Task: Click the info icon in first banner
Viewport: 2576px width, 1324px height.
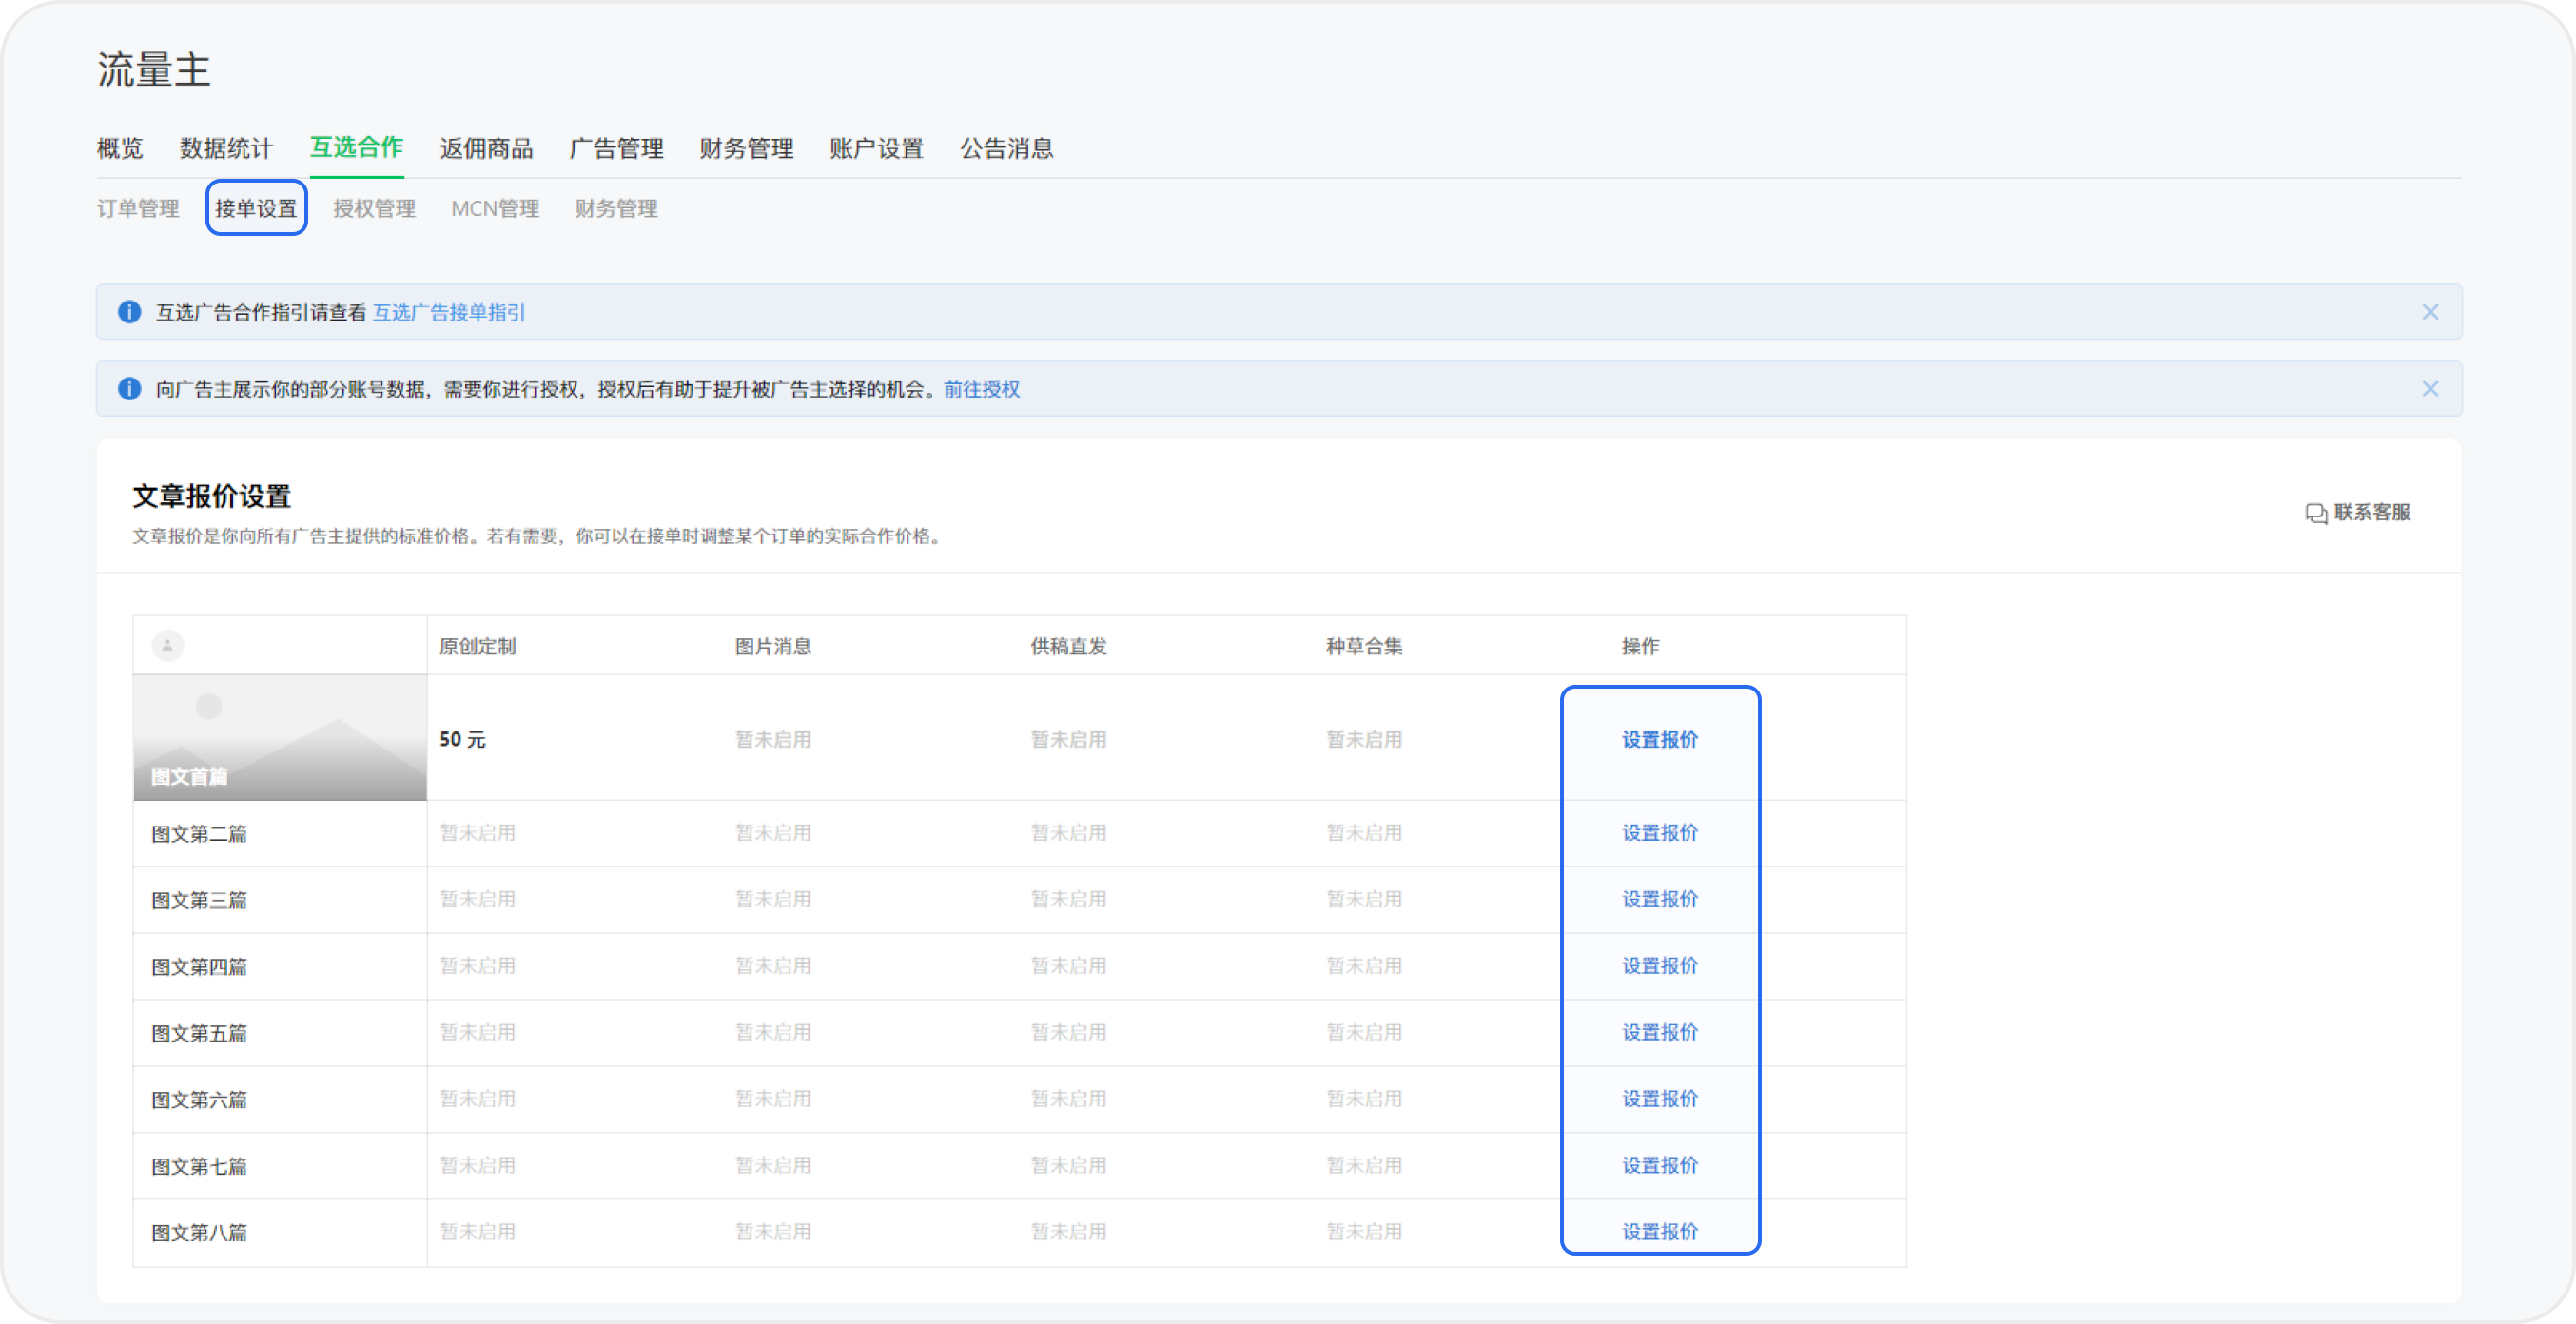Action: (129, 312)
